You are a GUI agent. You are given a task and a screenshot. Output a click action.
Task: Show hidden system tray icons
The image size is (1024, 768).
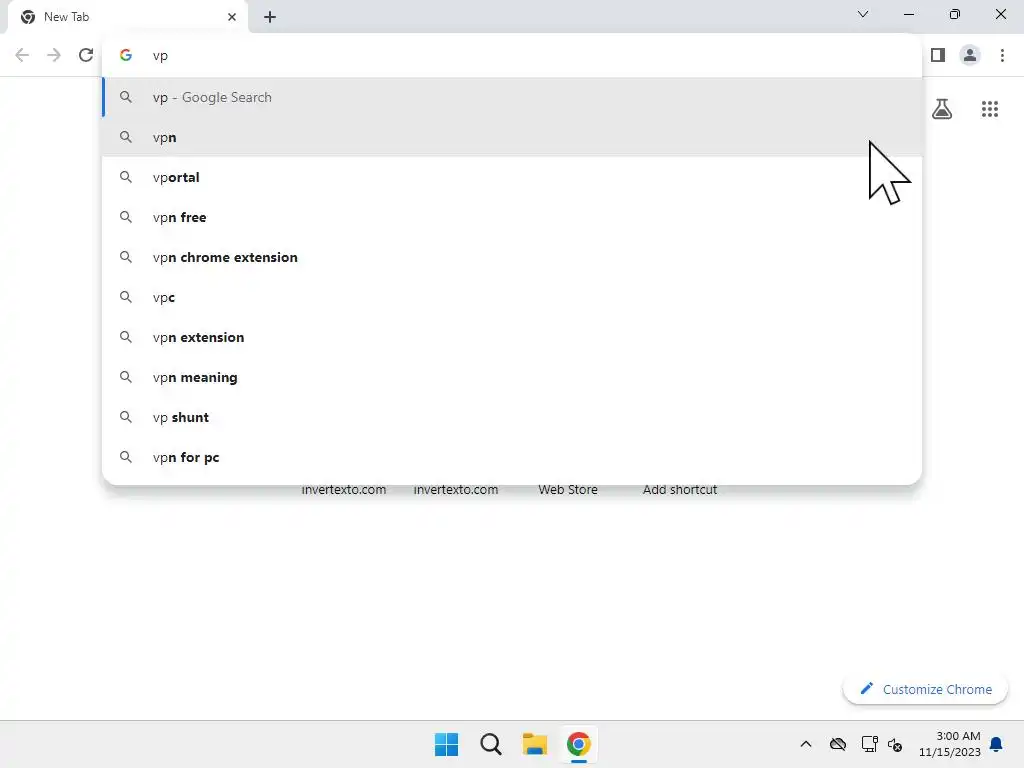pos(806,744)
